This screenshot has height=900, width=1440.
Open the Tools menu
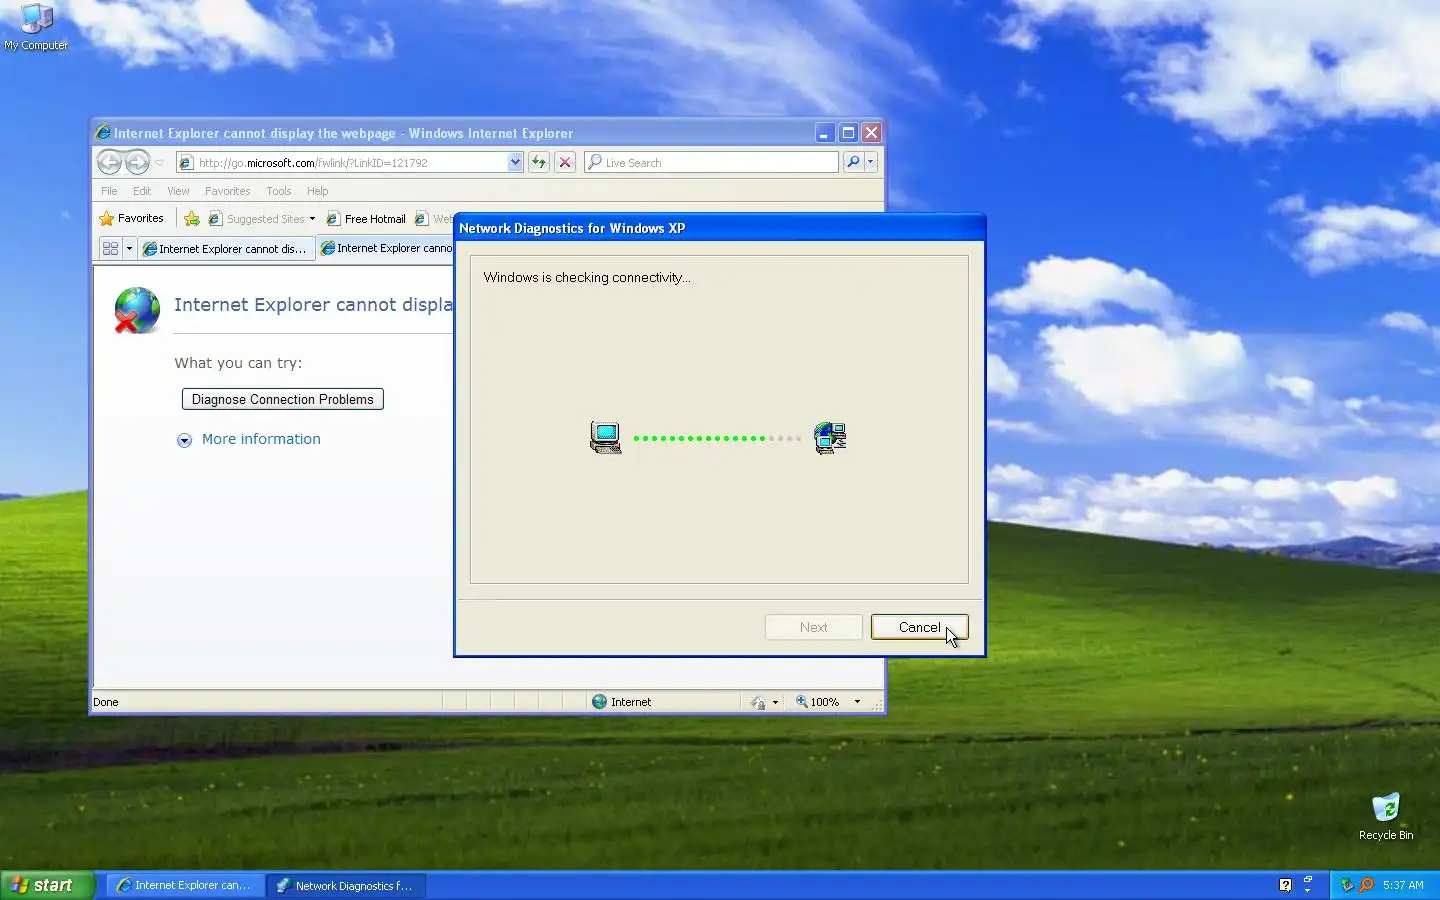pyautogui.click(x=279, y=191)
